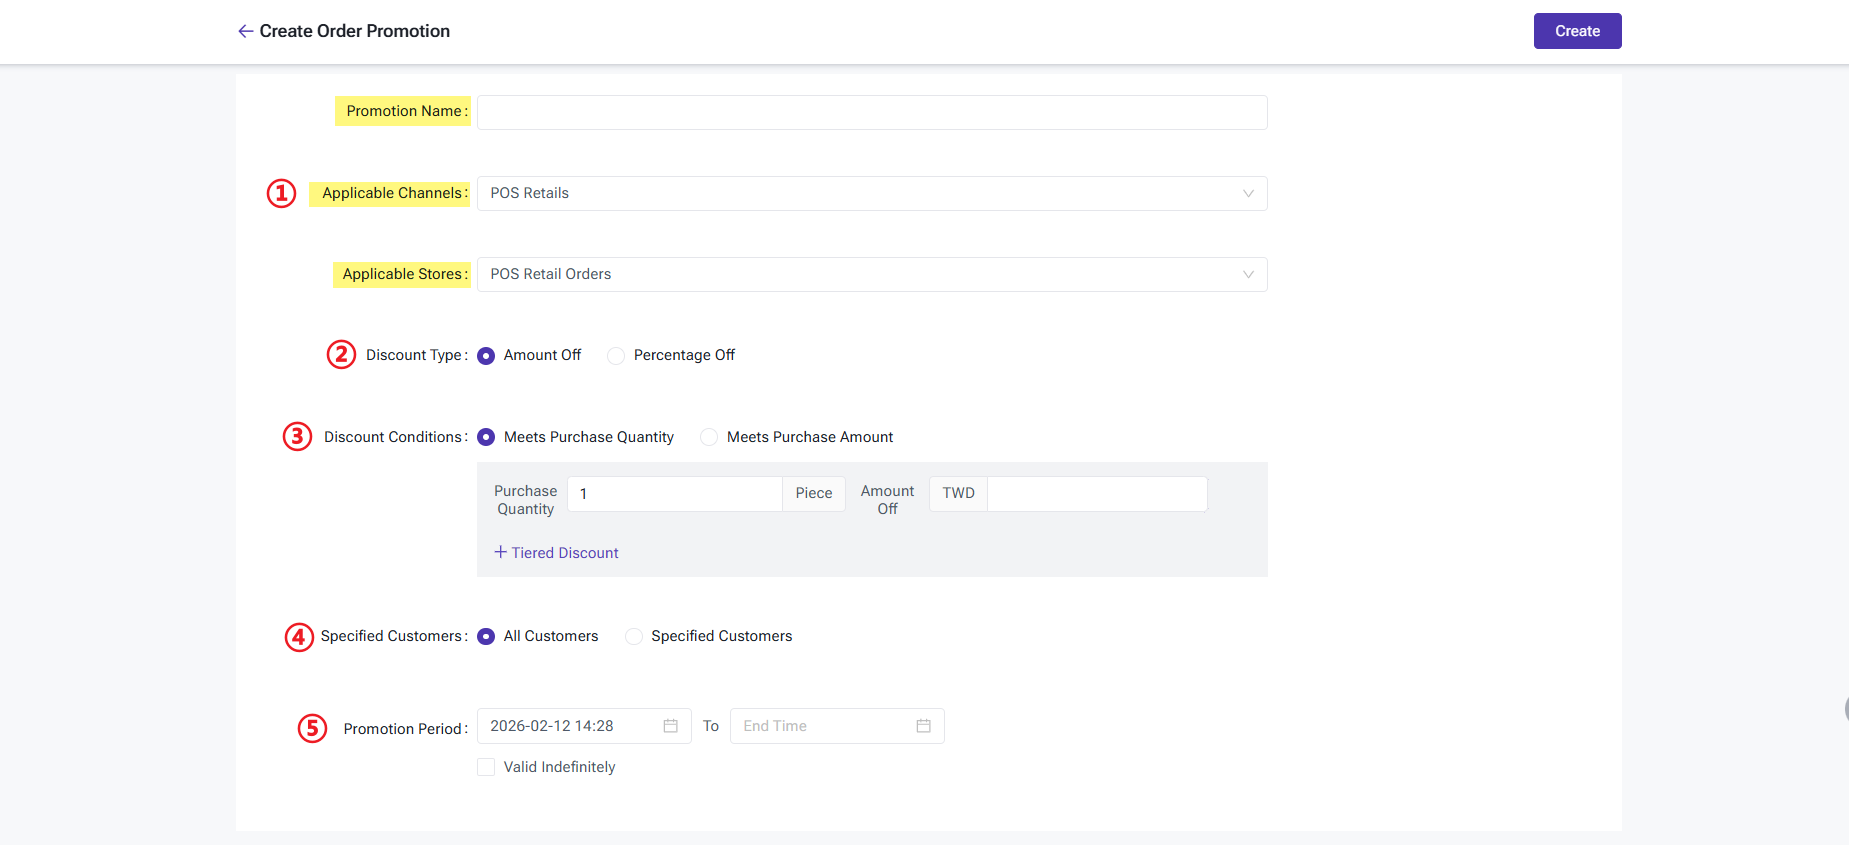Choose Meets Purchase Amount condition
Image resolution: width=1849 pixels, height=845 pixels.
pyautogui.click(x=709, y=438)
